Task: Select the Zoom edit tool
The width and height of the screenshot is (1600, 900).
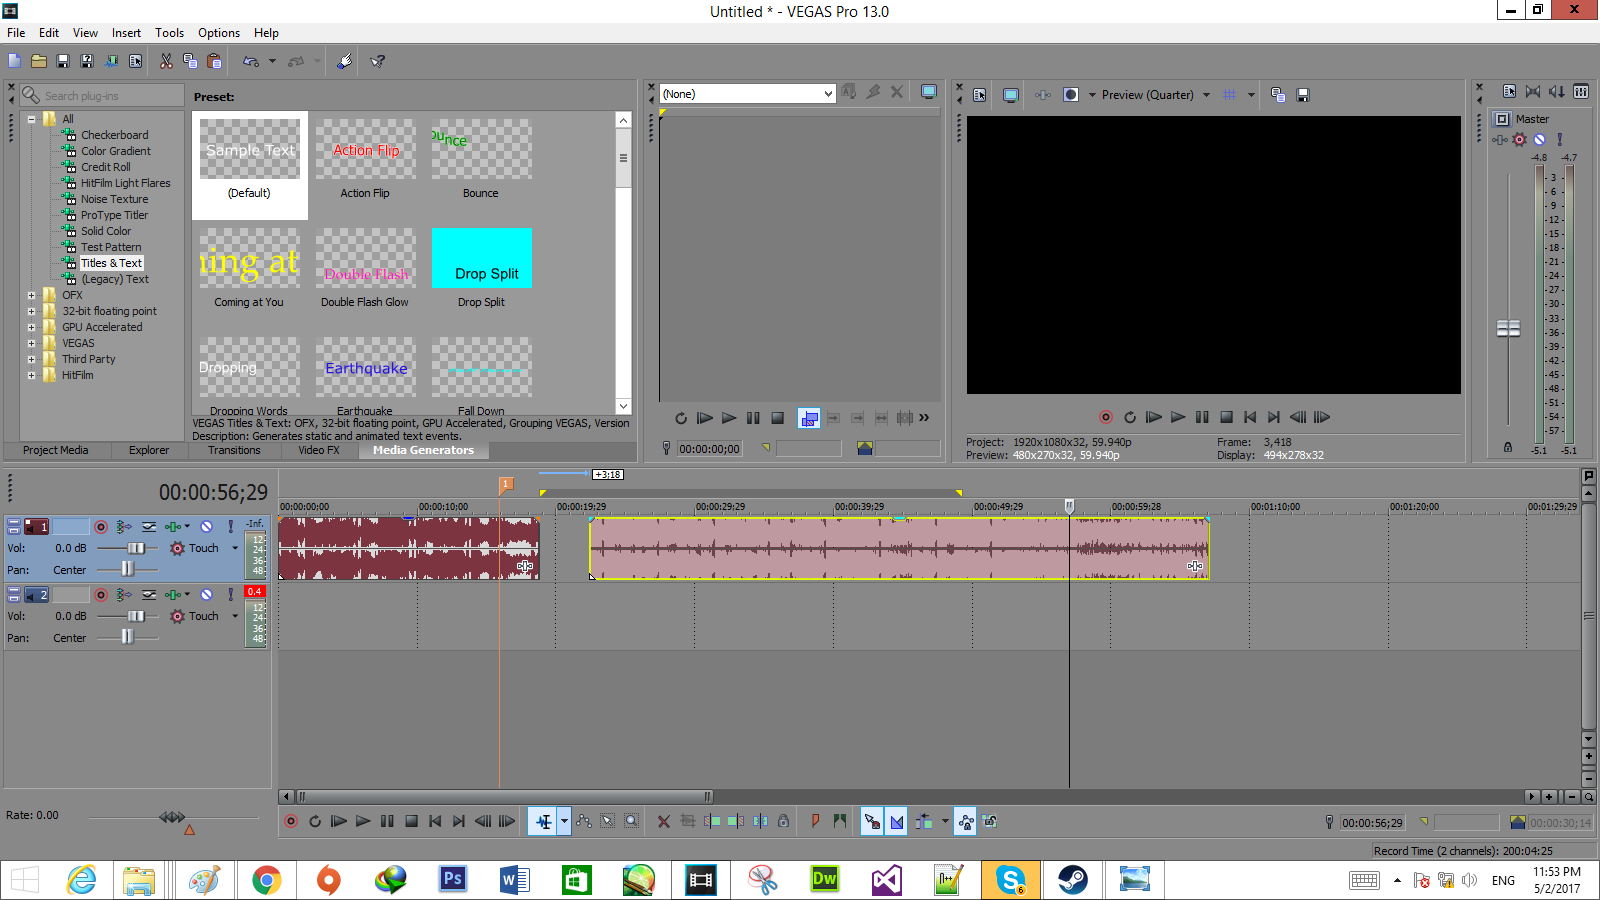Action: click(x=632, y=822)
